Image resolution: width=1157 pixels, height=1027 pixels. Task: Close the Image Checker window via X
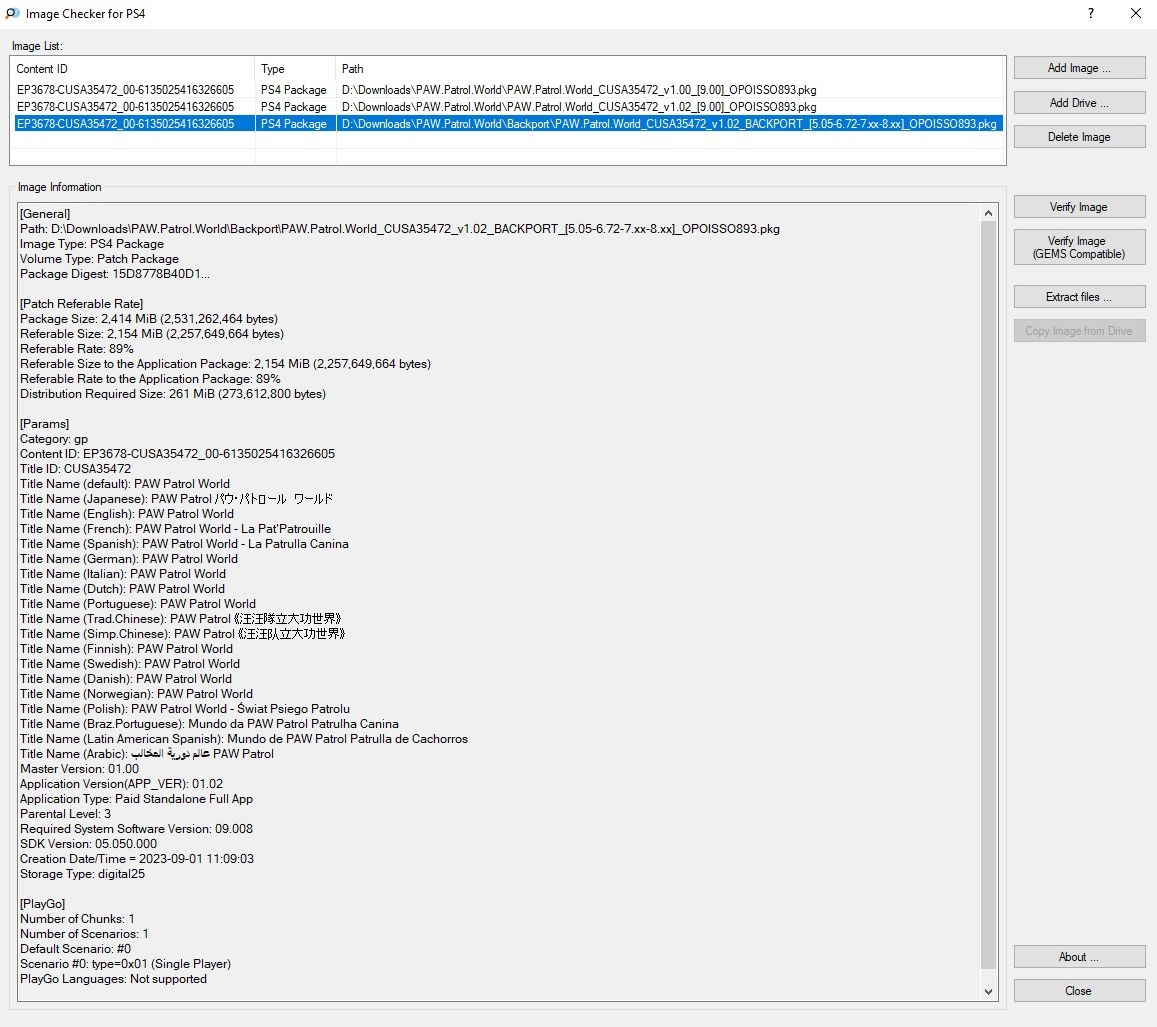point(1135,14)
